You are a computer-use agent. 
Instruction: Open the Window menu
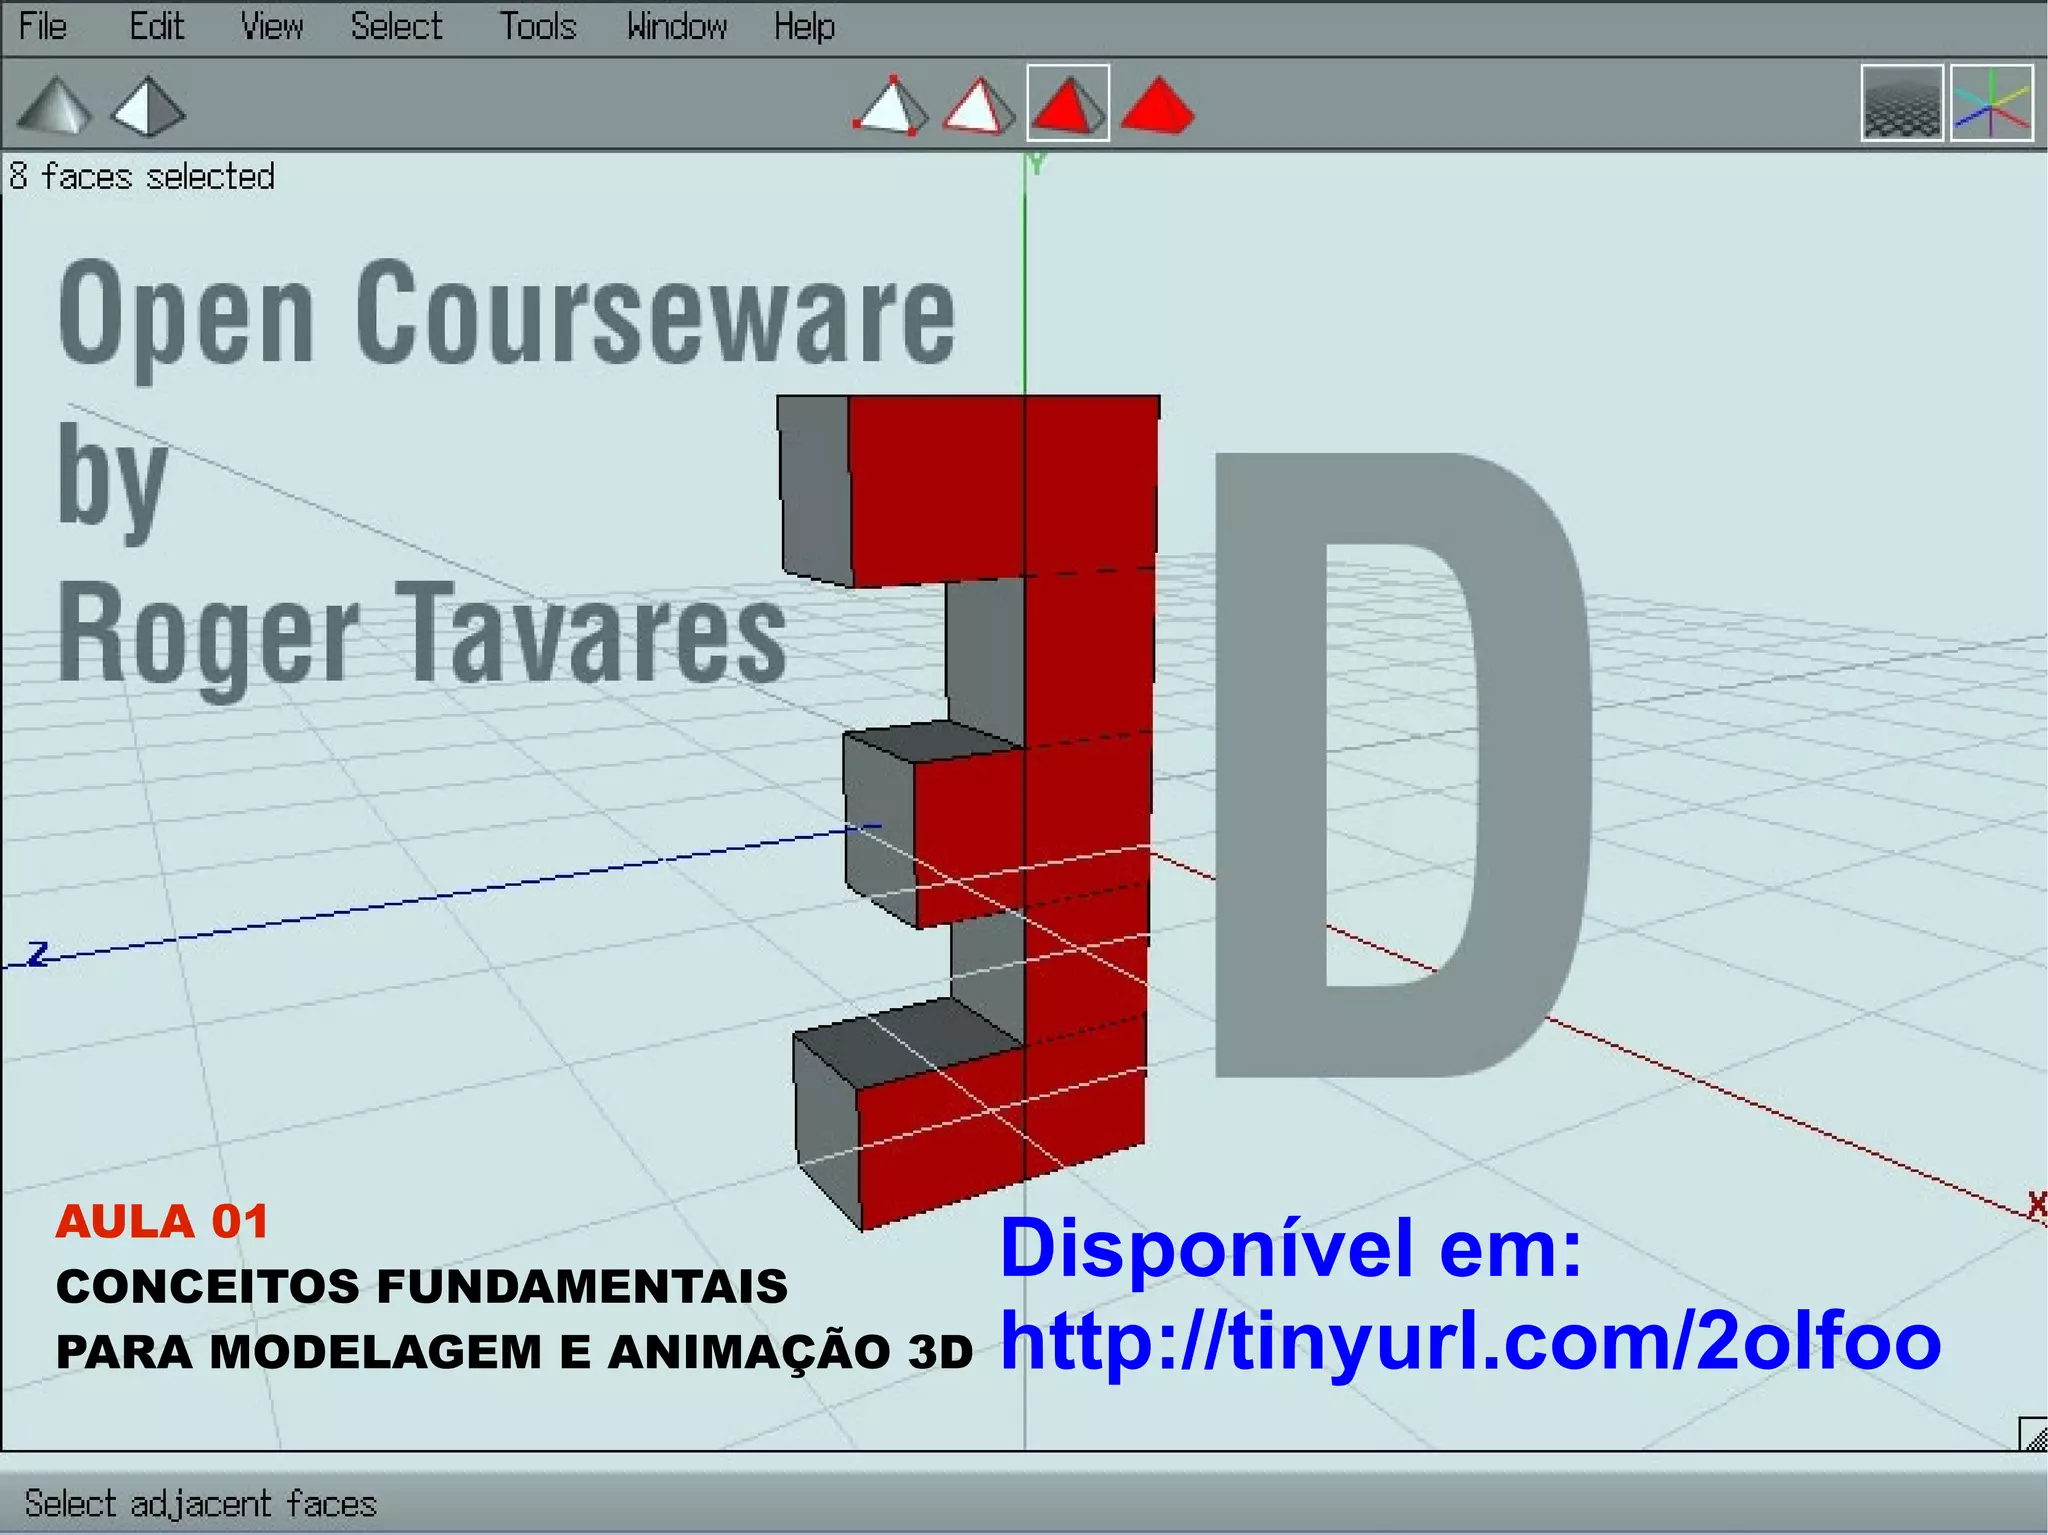click(x=677, y=26)
